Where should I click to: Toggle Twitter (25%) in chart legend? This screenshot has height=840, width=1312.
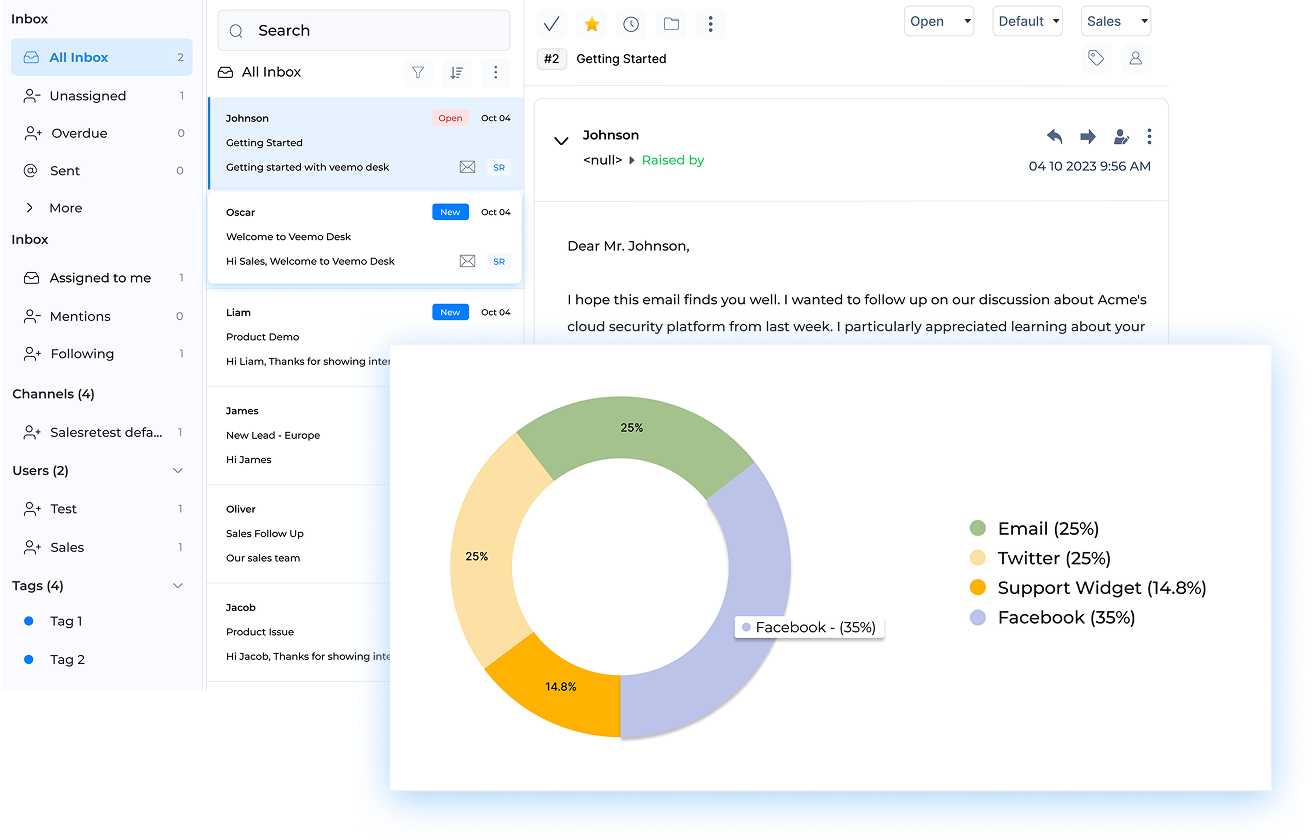tap(1040, 558)
